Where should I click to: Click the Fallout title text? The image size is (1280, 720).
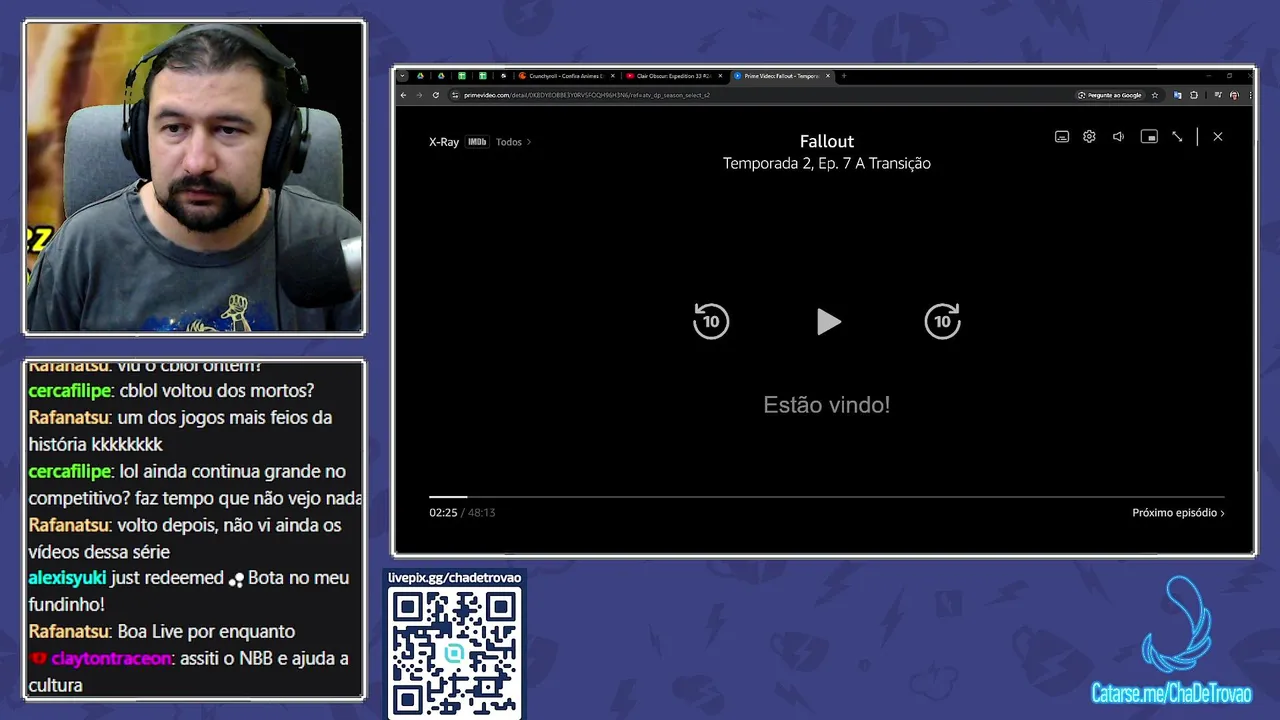(827, 142)
